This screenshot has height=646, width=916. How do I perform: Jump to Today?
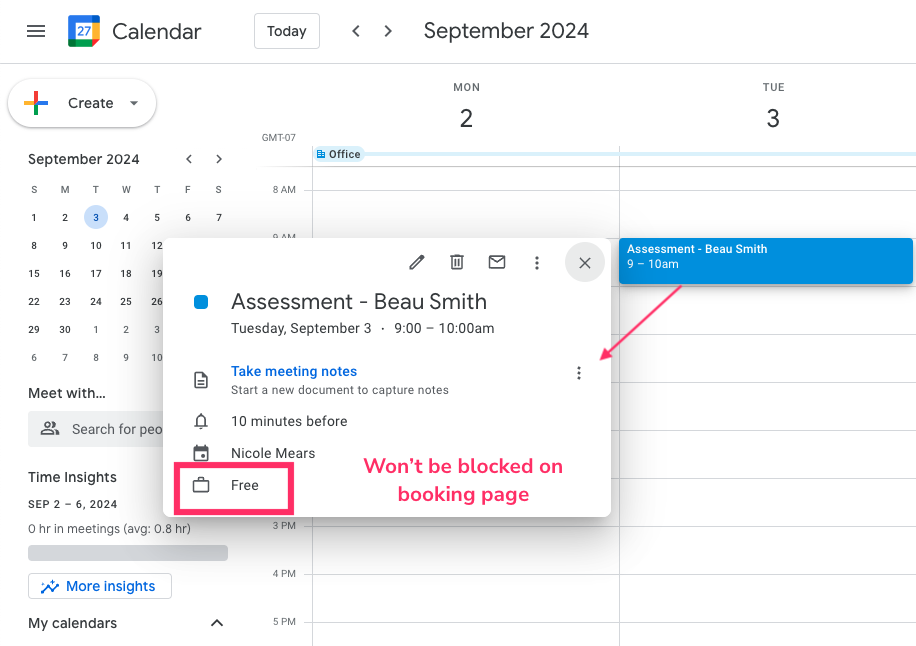(x=286, y=31)
